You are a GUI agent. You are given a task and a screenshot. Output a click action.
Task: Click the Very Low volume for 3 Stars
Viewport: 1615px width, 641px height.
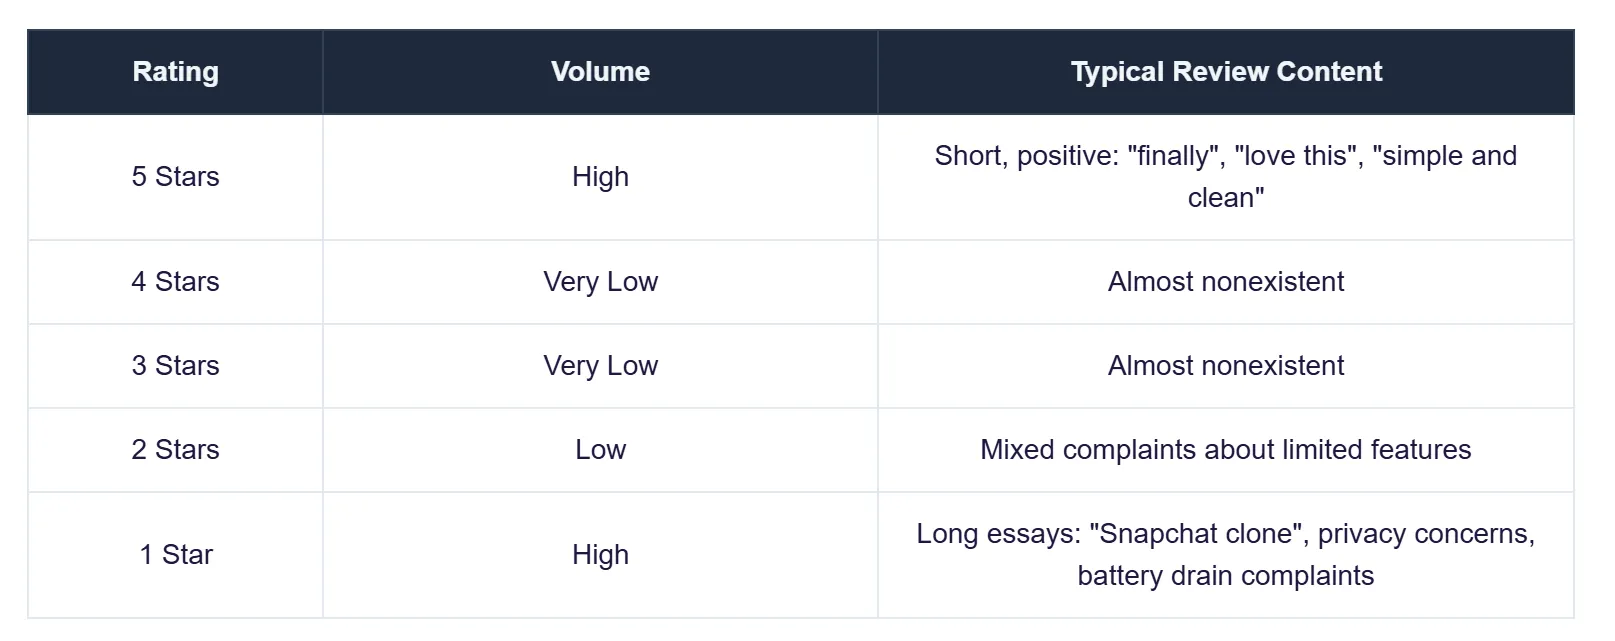(600, 366)
